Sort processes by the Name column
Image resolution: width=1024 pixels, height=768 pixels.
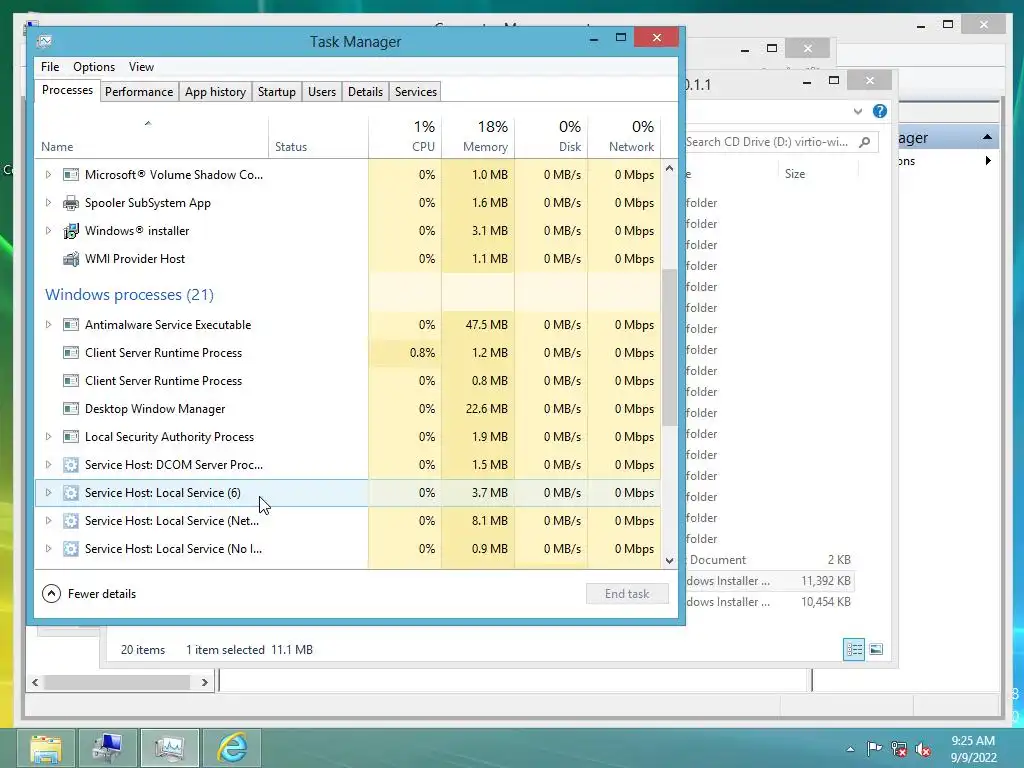(x=152, y=136)
